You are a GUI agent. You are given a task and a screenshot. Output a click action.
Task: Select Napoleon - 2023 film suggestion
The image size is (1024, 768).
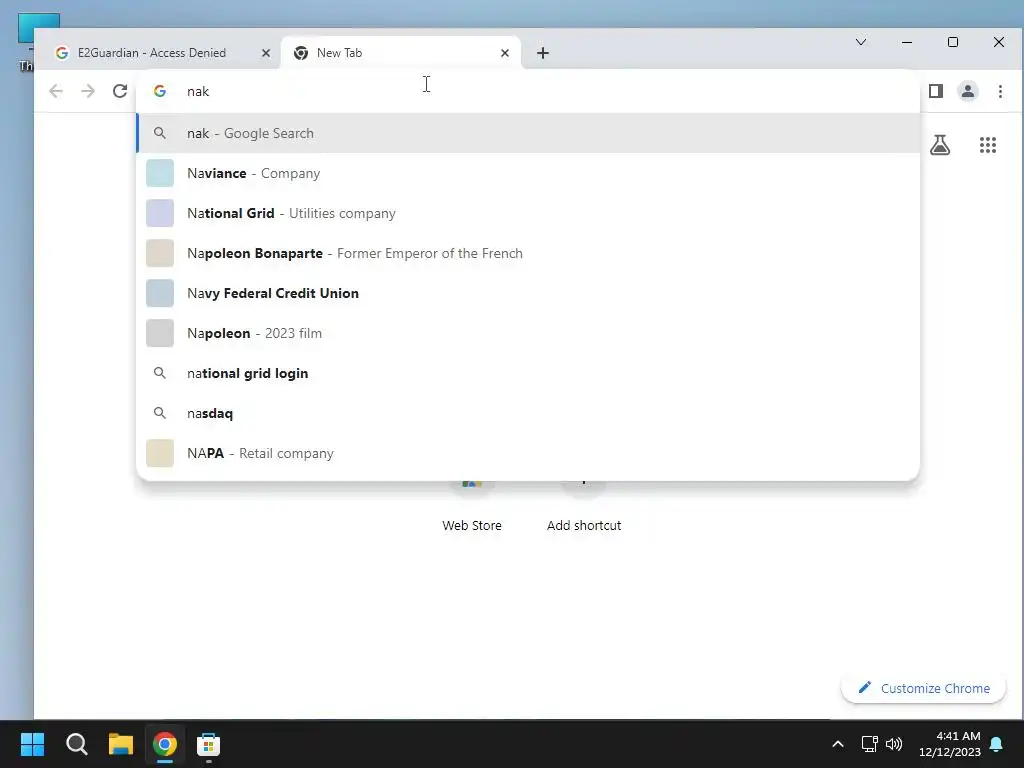528,333
